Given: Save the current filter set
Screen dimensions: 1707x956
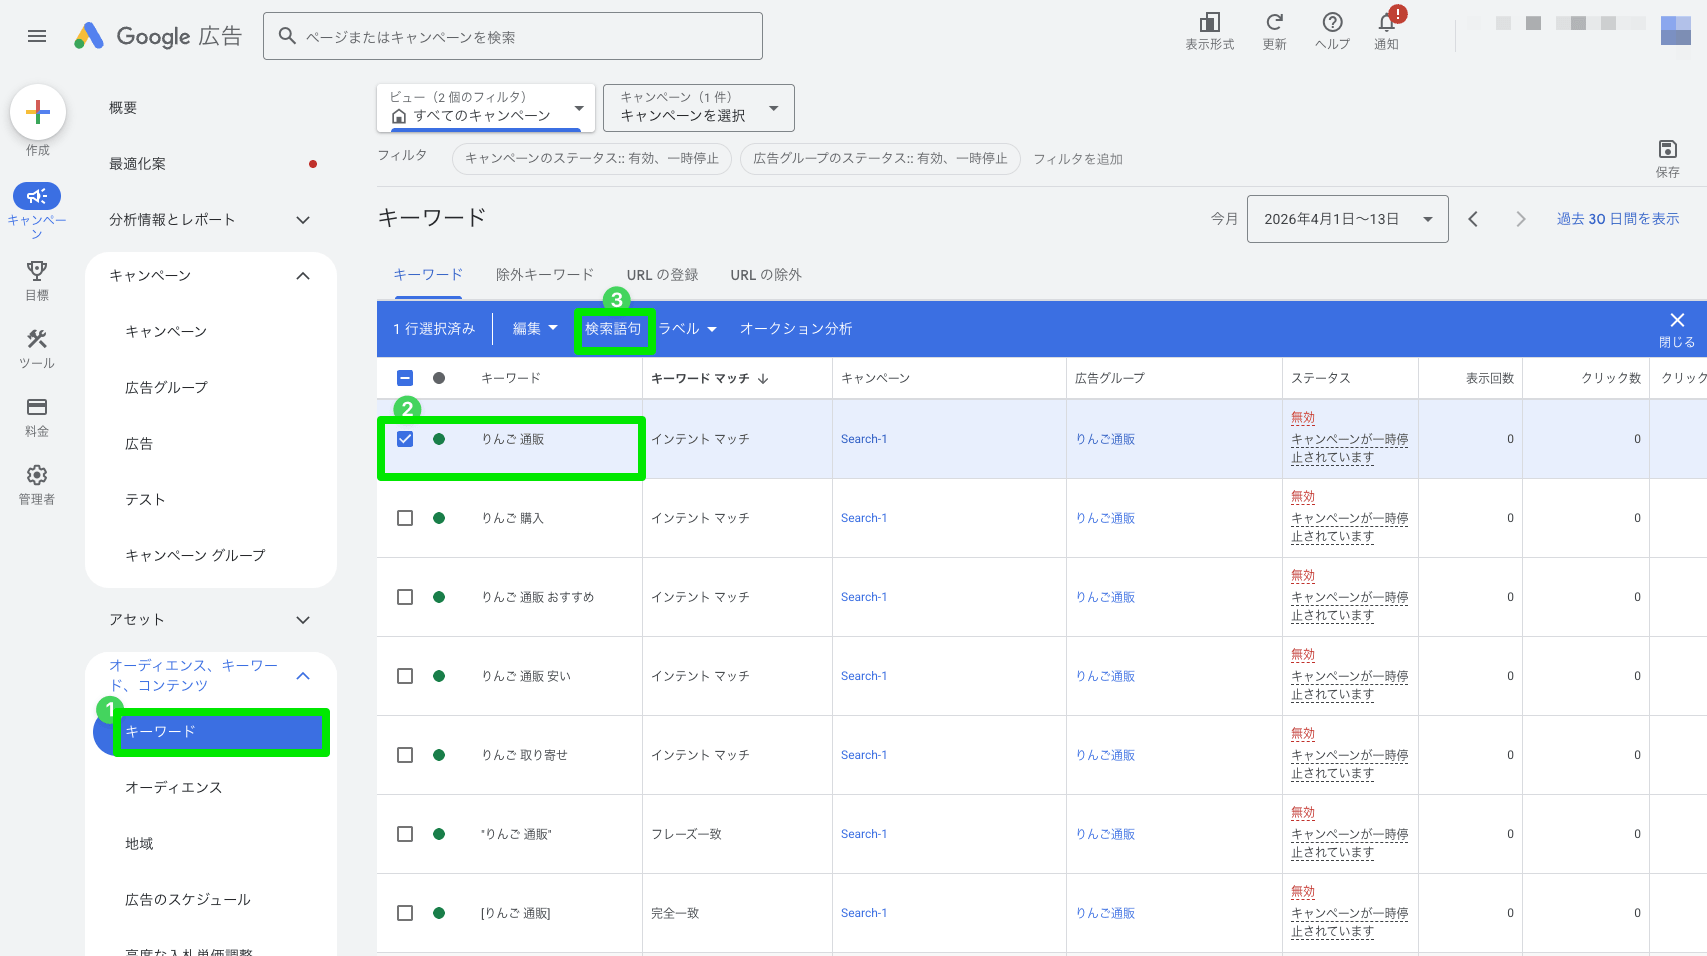Looking at the screenshot, I should tap(1667, 149).
